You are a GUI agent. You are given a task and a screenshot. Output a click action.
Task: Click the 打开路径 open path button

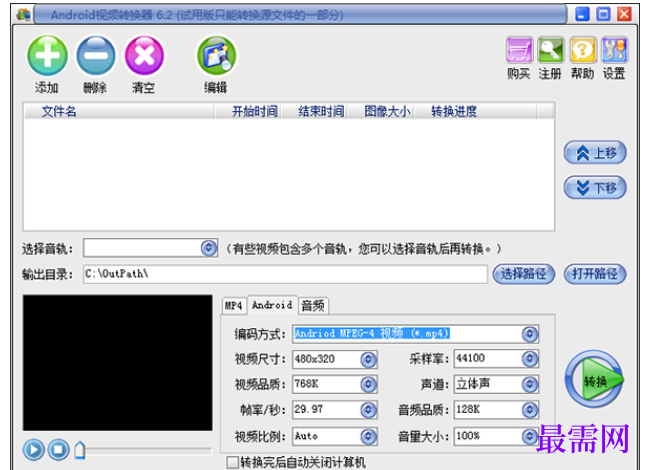tap(595, 274)
